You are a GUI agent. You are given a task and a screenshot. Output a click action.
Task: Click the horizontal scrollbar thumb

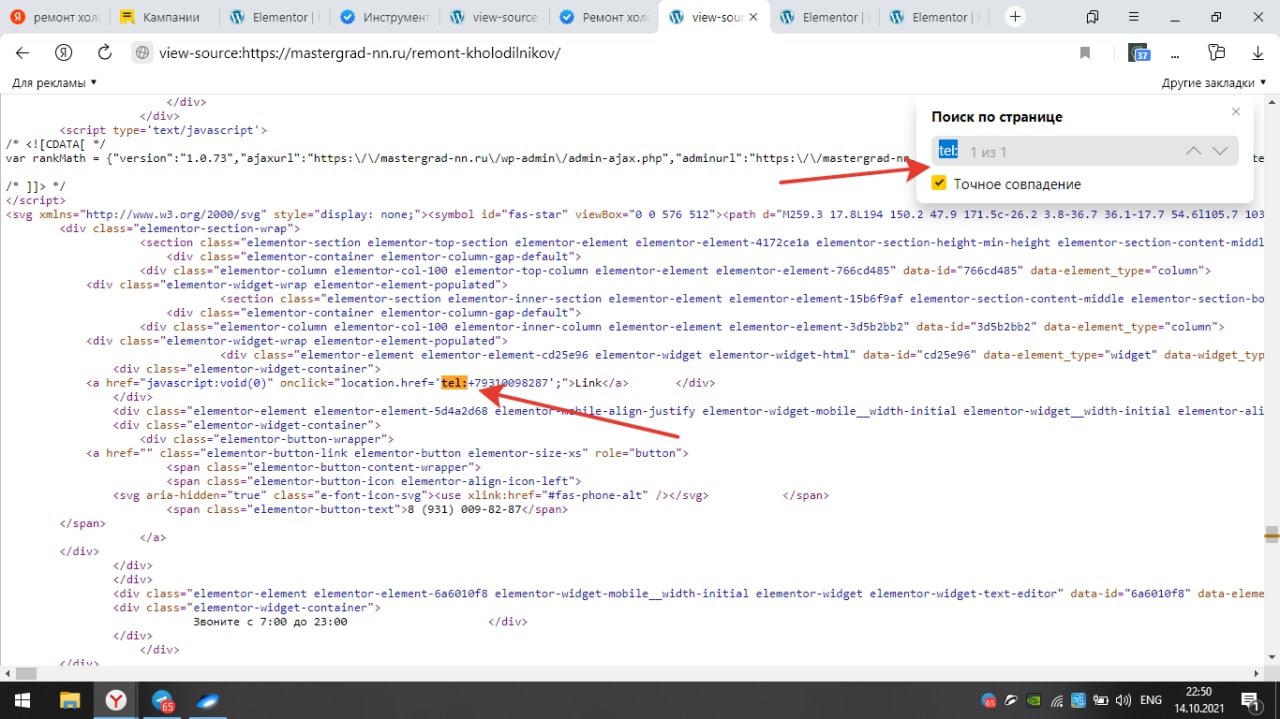pos(25,673)
